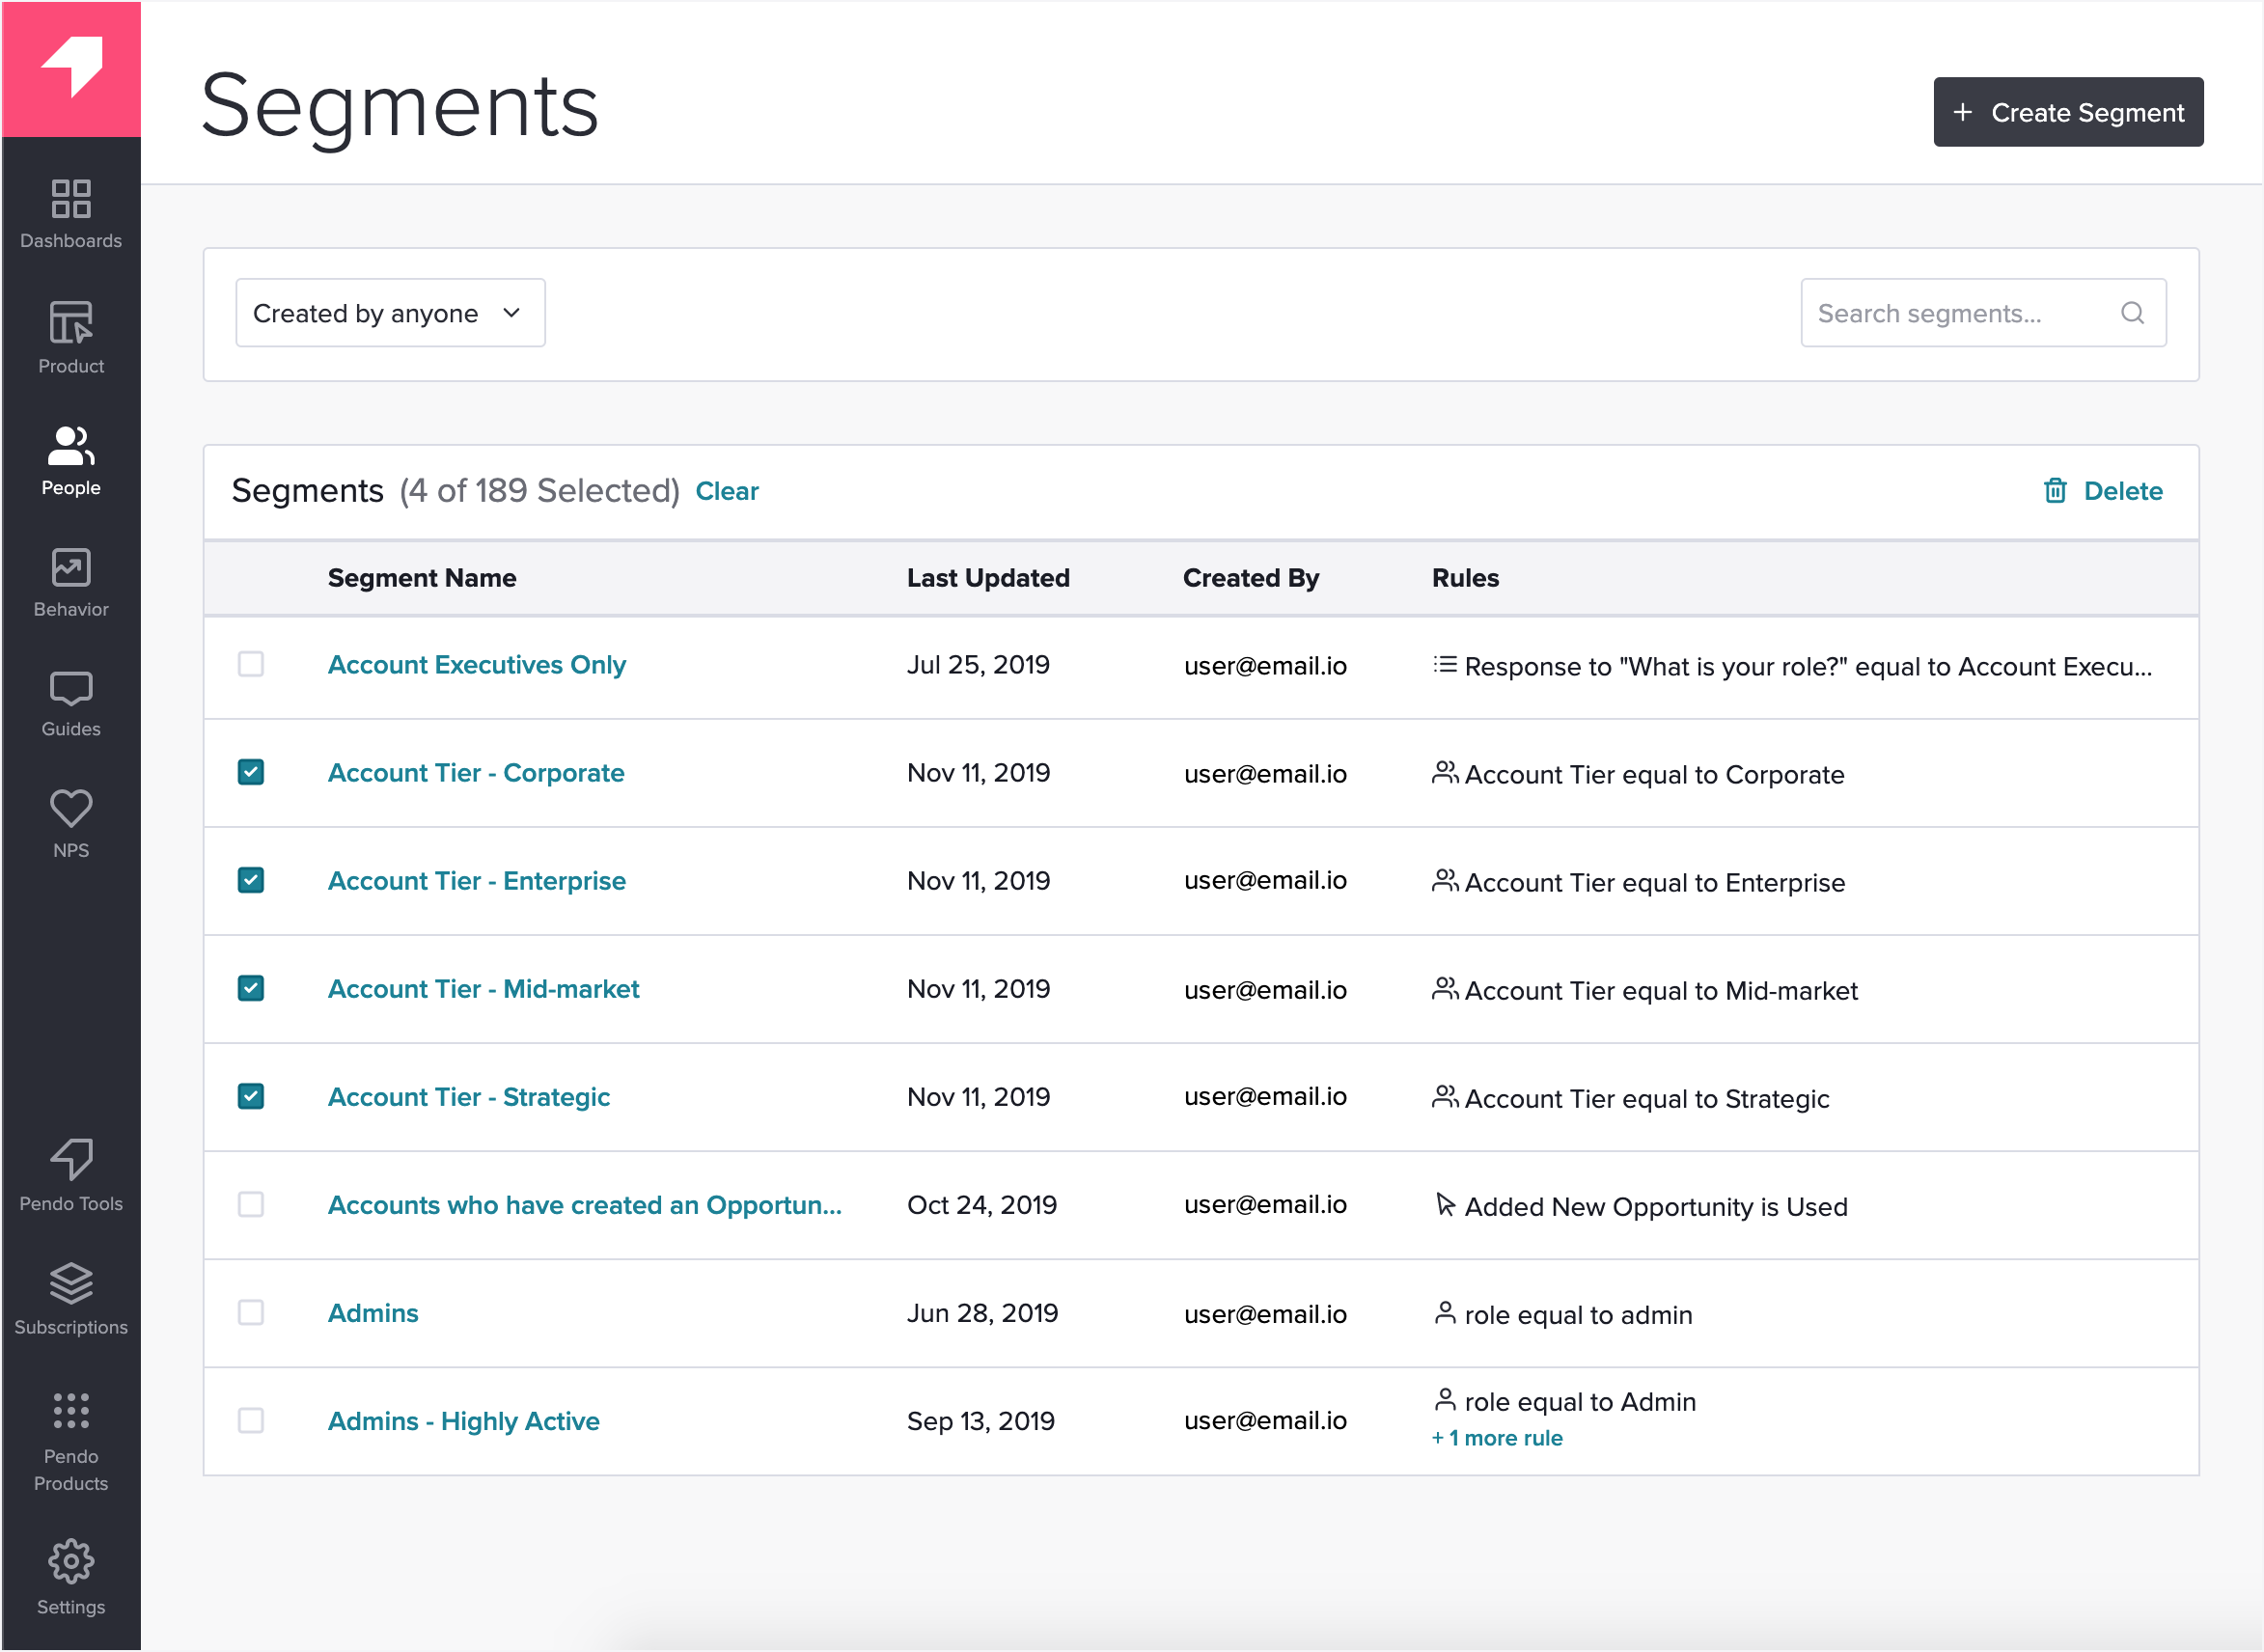Viewport: 2264px width, 1652px height.
Task: Open the Subscriptions layers icon
Action: click(x=71, y=1284)
